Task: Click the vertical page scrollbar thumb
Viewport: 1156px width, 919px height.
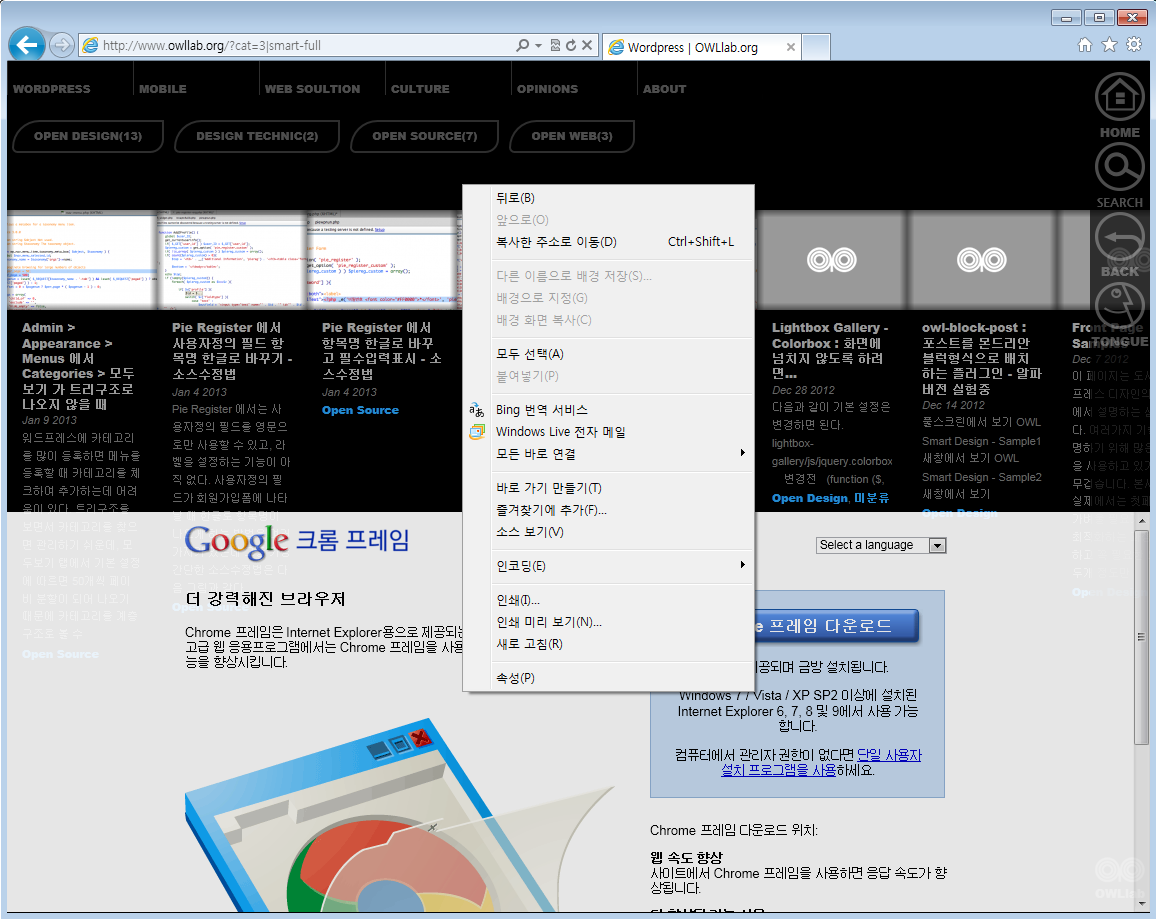Action: coord(1141,640)
